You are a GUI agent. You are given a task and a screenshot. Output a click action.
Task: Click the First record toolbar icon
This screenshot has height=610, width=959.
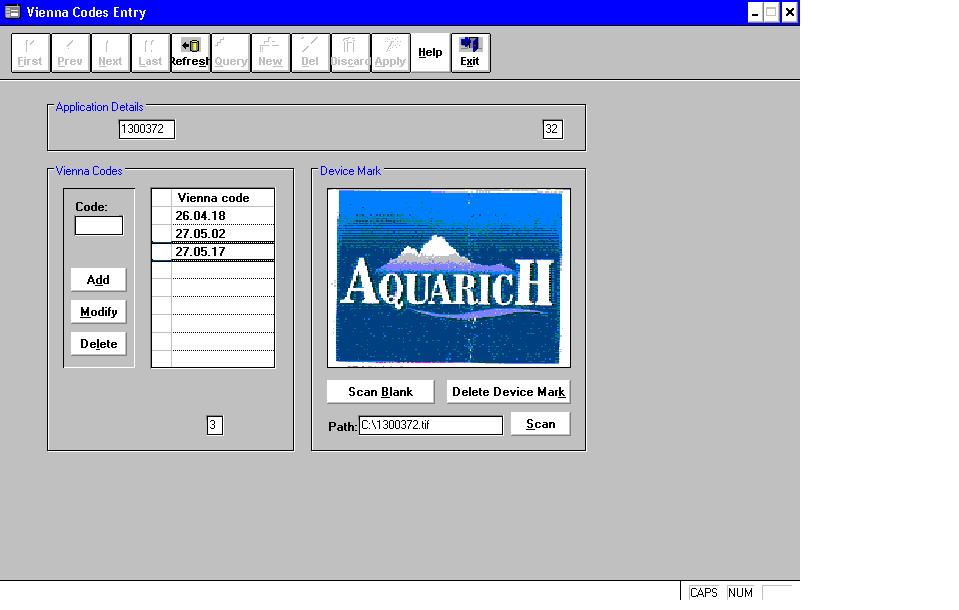click(30, 53)
